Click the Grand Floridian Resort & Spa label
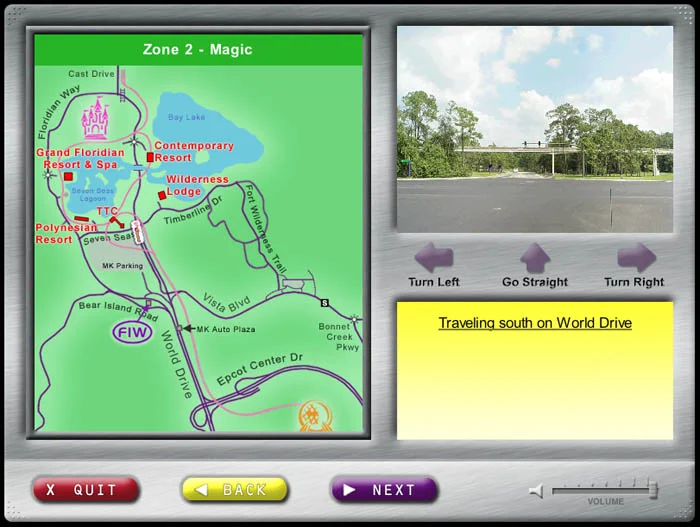The width and height of the screenshot is (700, 527). point(80,158)
